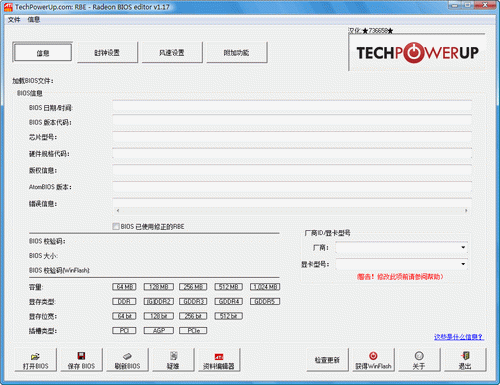Viewport: 500px width, 385px height.
Task: Click right arrow of error info scrollbar
Action: point(466,211)
